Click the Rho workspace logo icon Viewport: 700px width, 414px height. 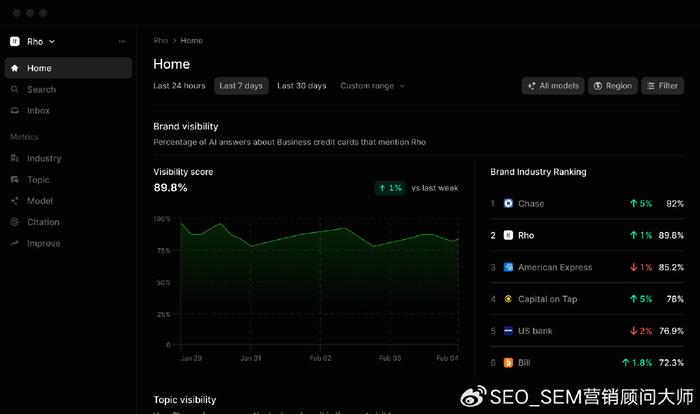coord(15,42)
